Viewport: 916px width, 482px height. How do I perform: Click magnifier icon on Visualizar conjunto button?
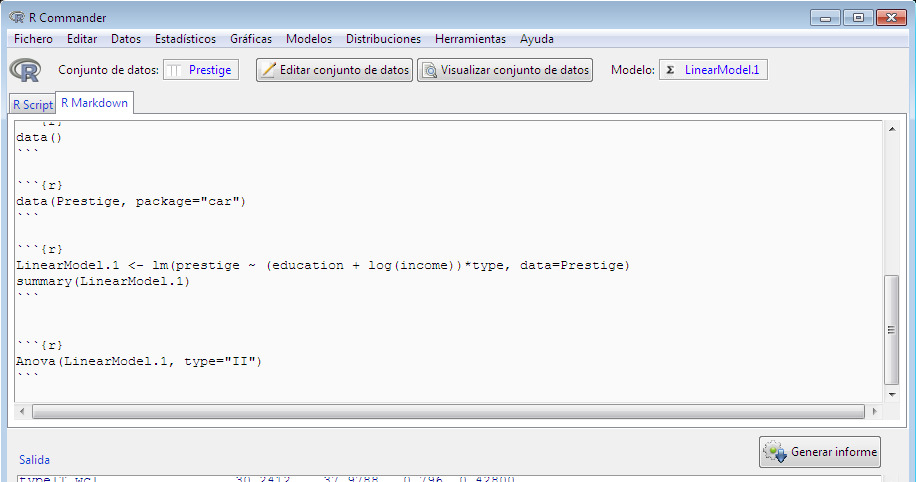pos(430,70)
